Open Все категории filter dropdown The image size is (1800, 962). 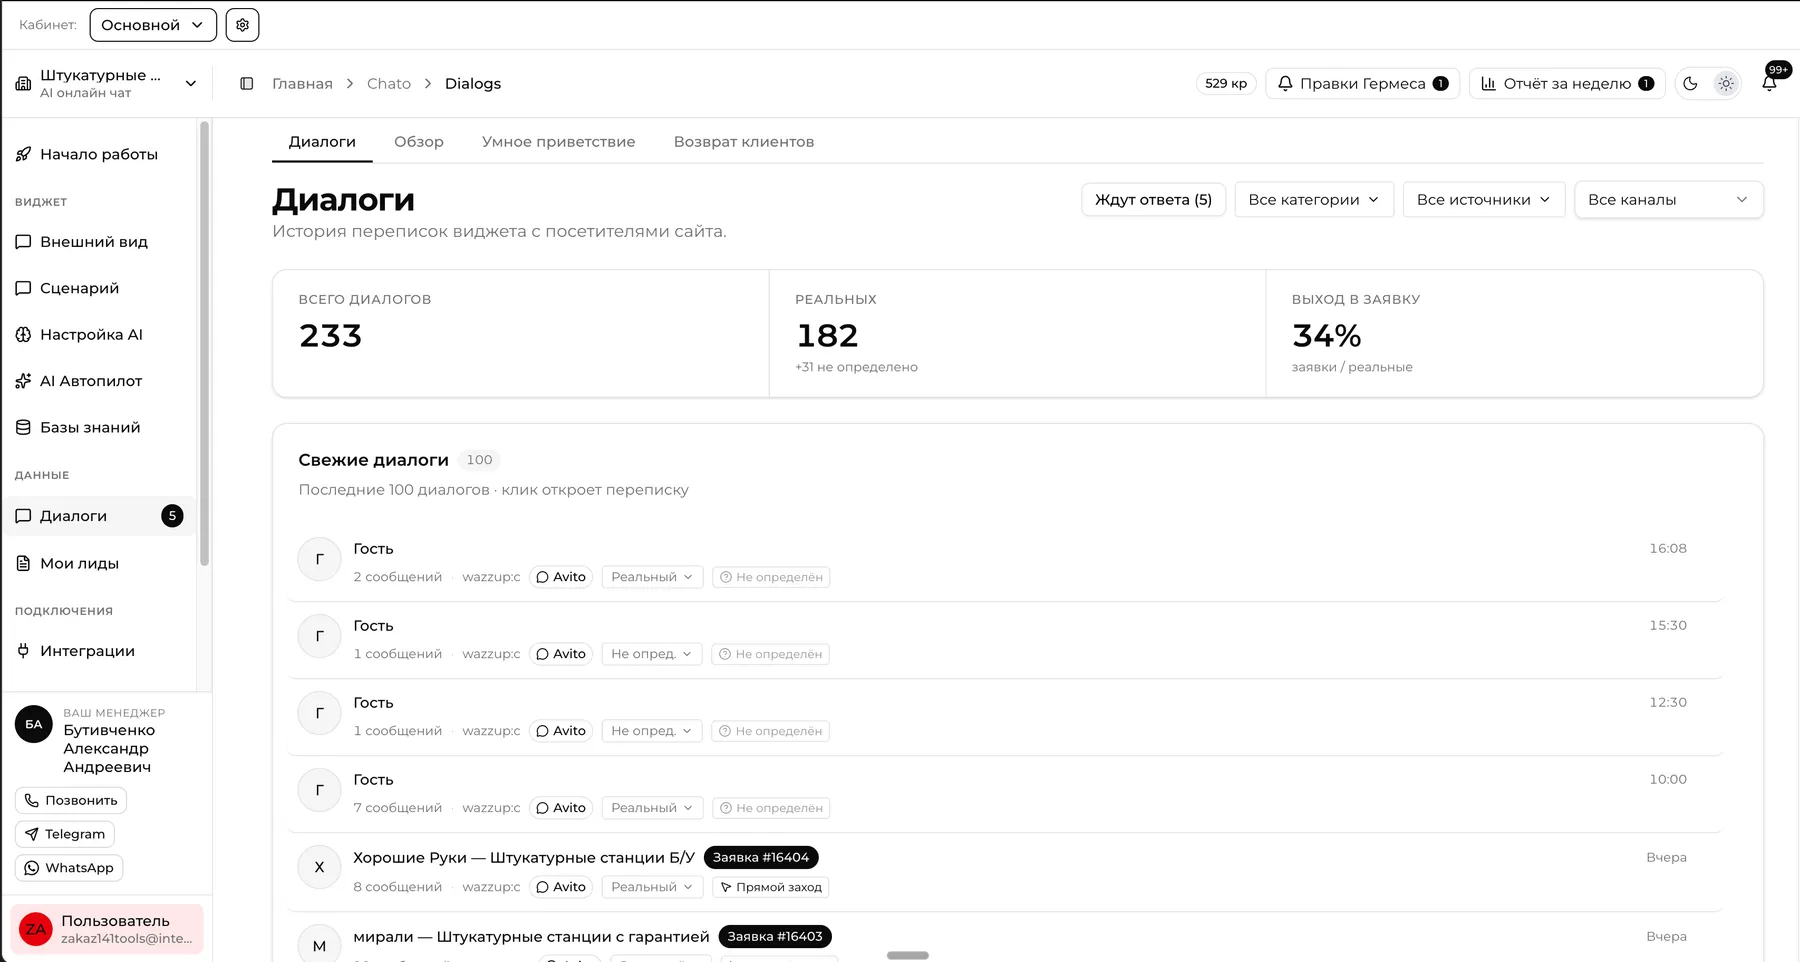(x=1314, y=200)
